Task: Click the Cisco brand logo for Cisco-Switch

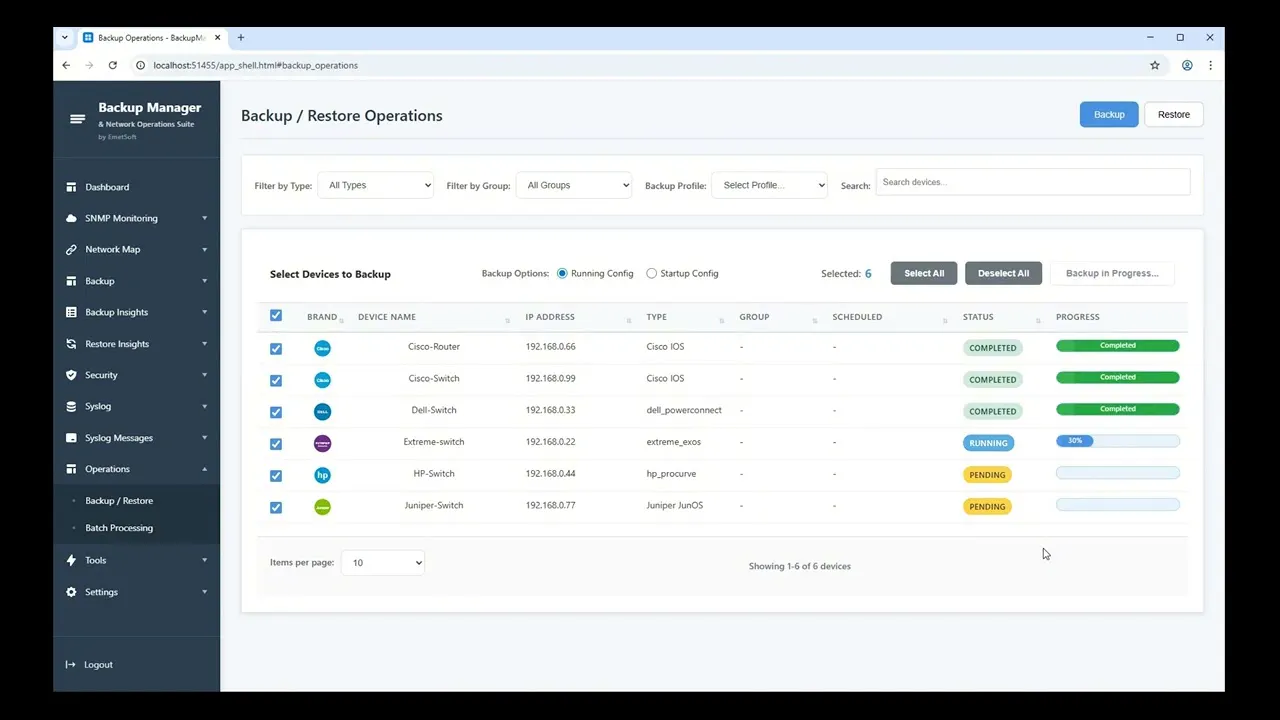Action: [x=322, y=380]
